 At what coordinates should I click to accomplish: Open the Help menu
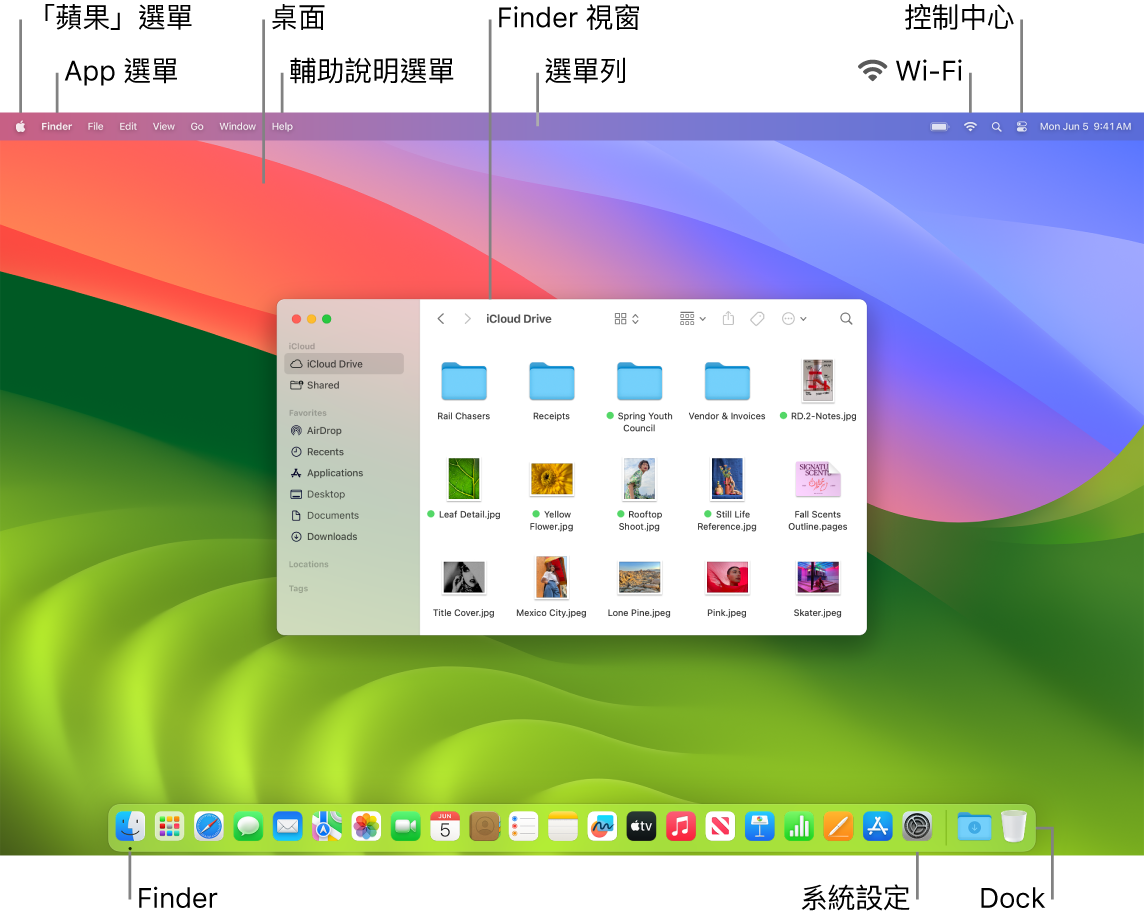[x=282, y=126]
